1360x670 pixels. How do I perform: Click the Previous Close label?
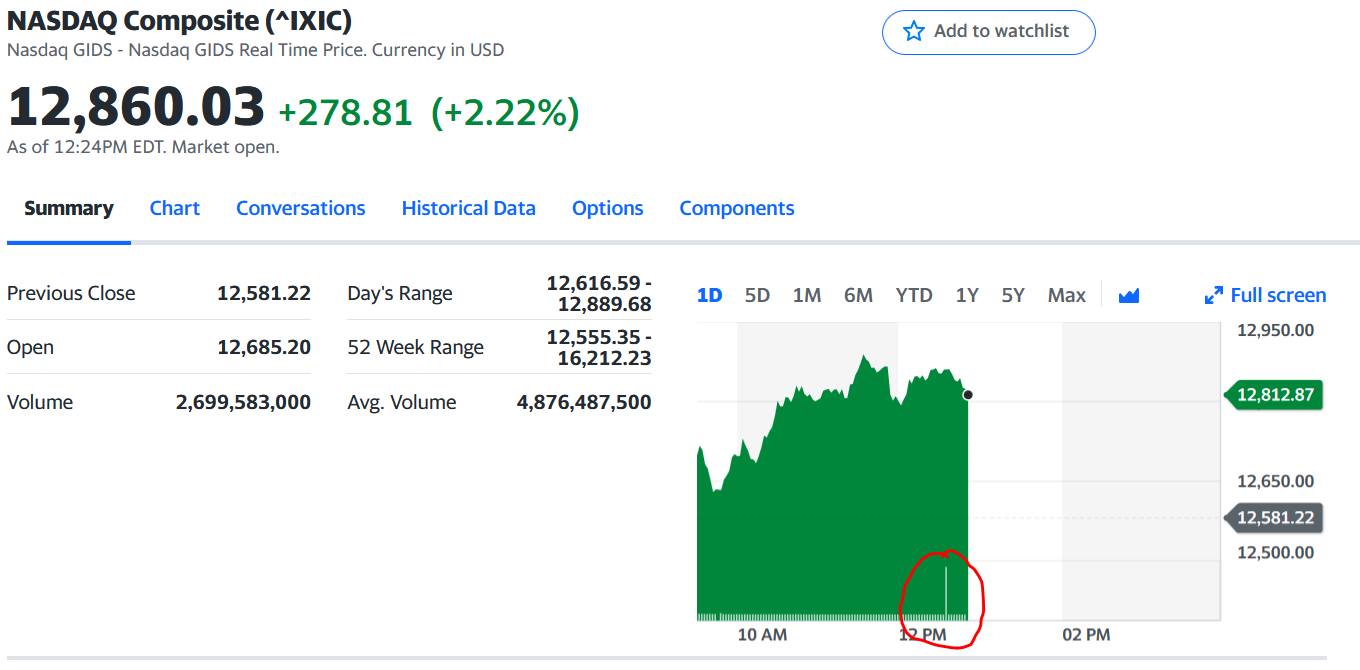[x=71, y=293]
